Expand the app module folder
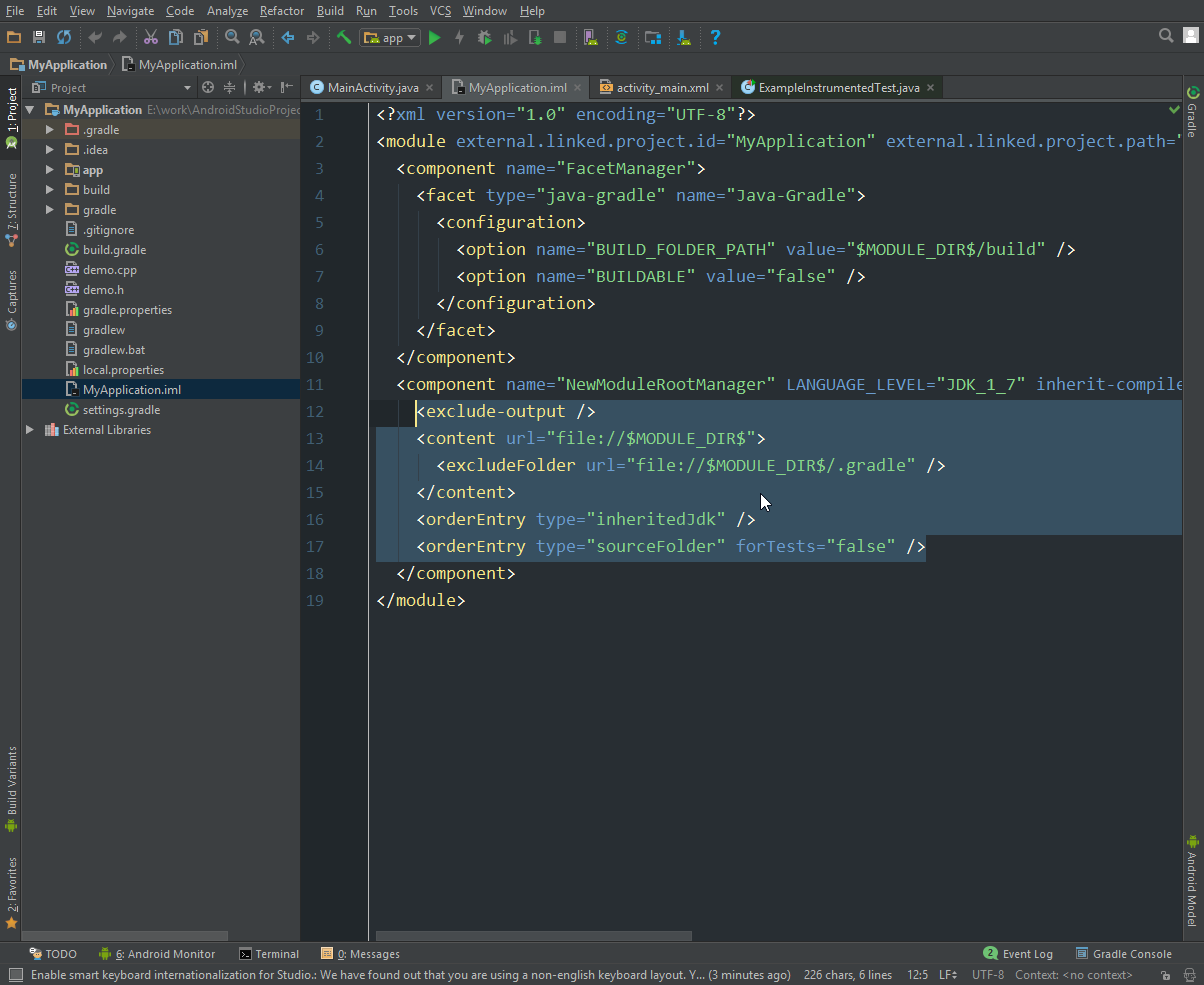This screenshot has width=1204, height=985. click(50, 170)
